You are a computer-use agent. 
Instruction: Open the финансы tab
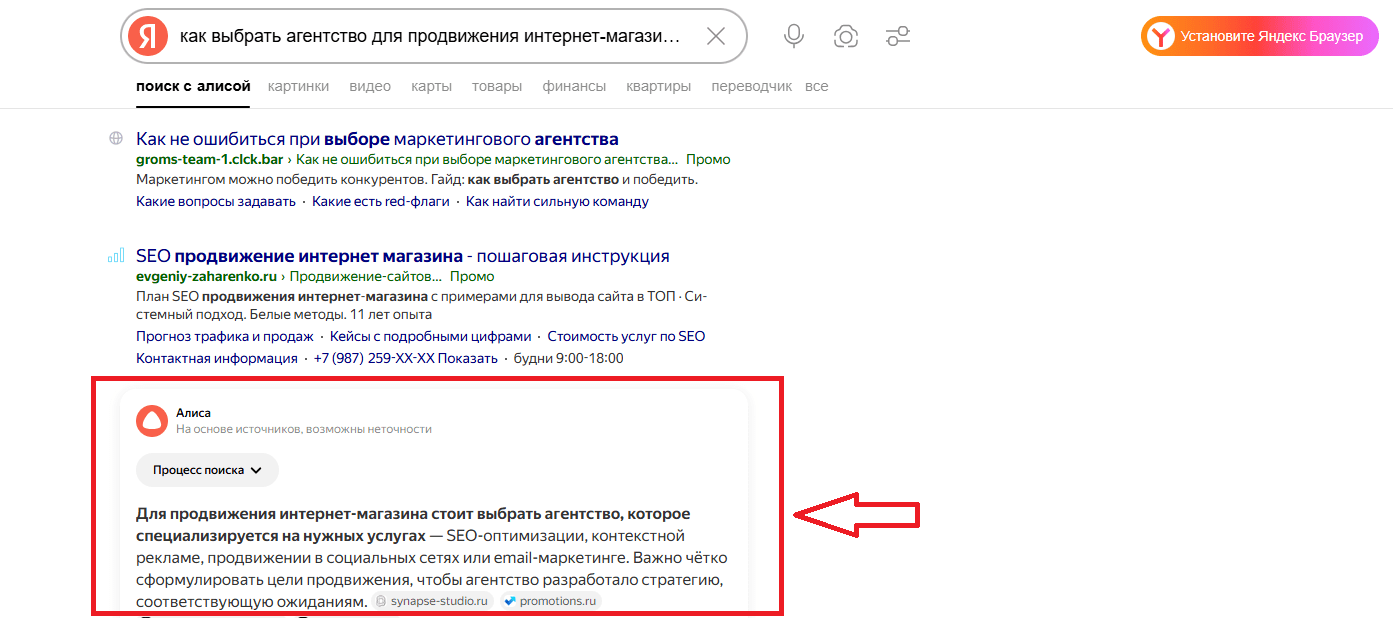tap(574, 86)
